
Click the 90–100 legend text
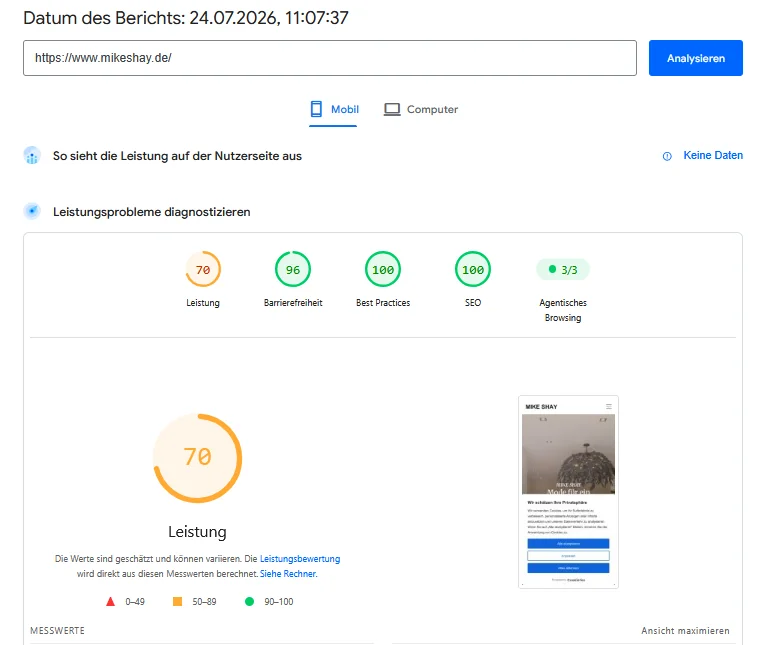coord(279,602)
